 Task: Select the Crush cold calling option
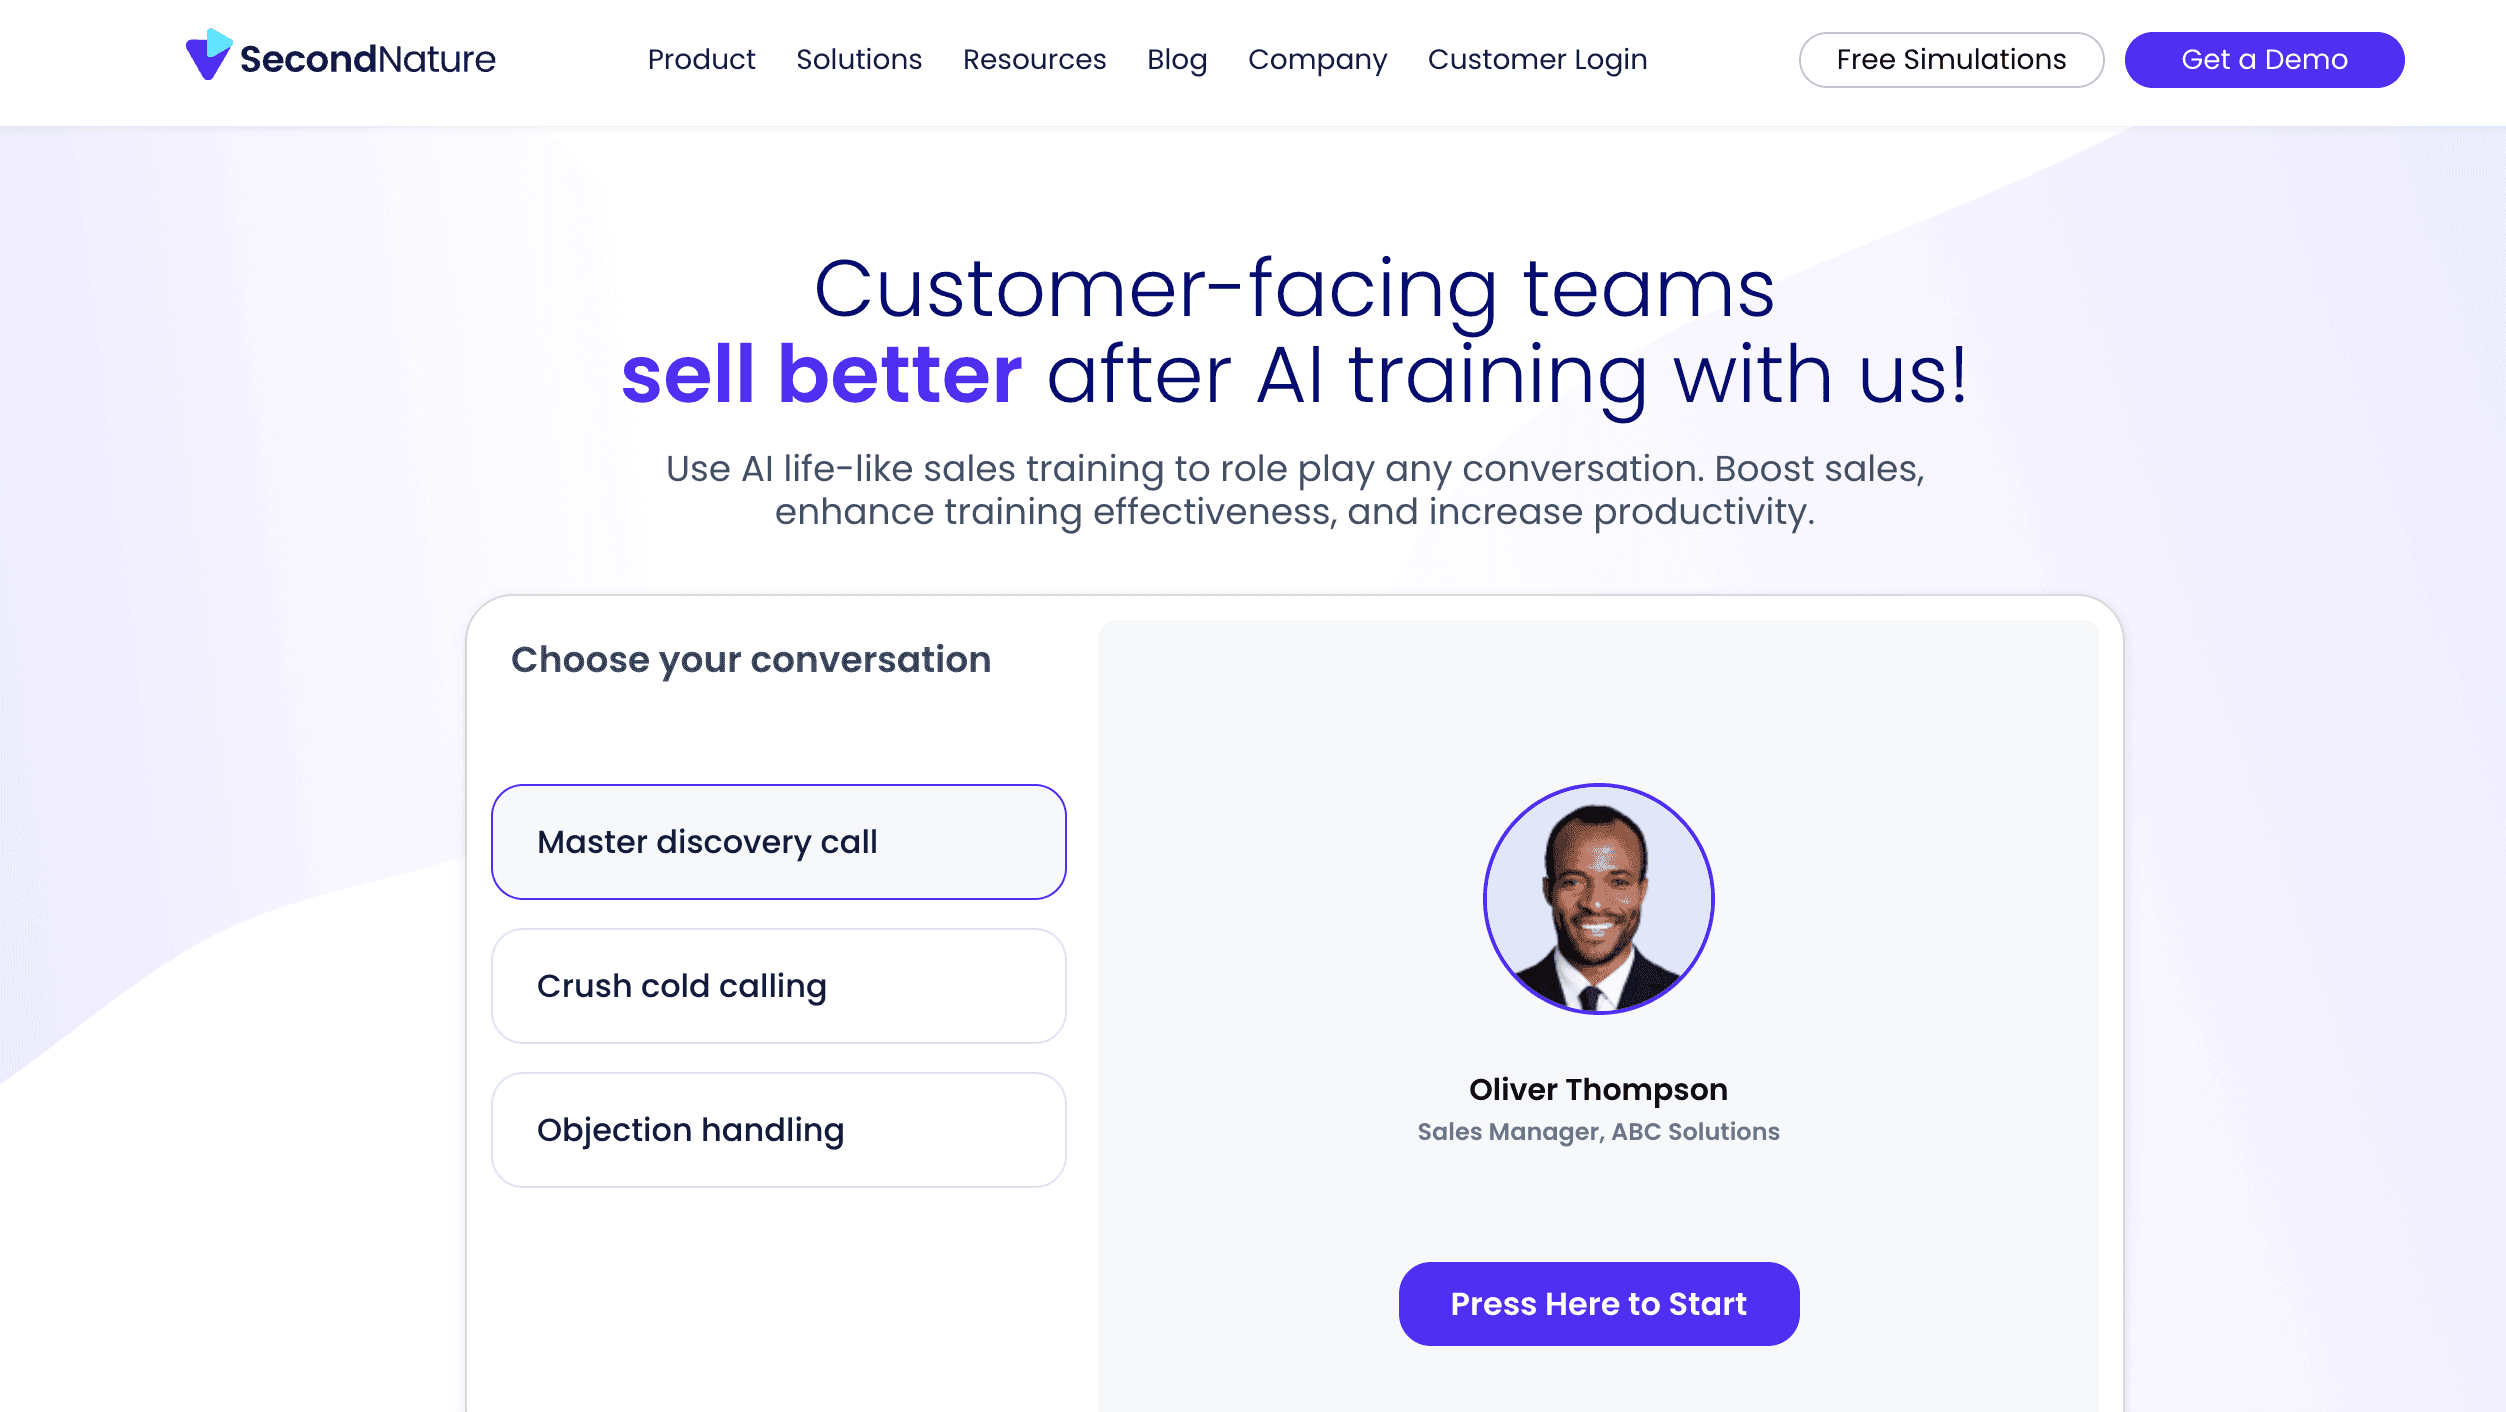pos(778,987)
